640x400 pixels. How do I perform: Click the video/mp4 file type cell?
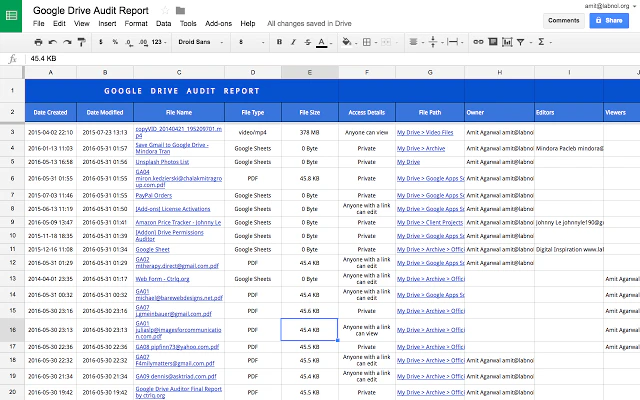coord(253,133)
